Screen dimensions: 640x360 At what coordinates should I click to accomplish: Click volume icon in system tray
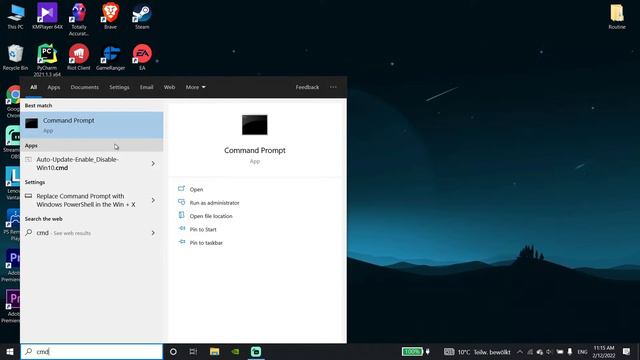[549, 351]
